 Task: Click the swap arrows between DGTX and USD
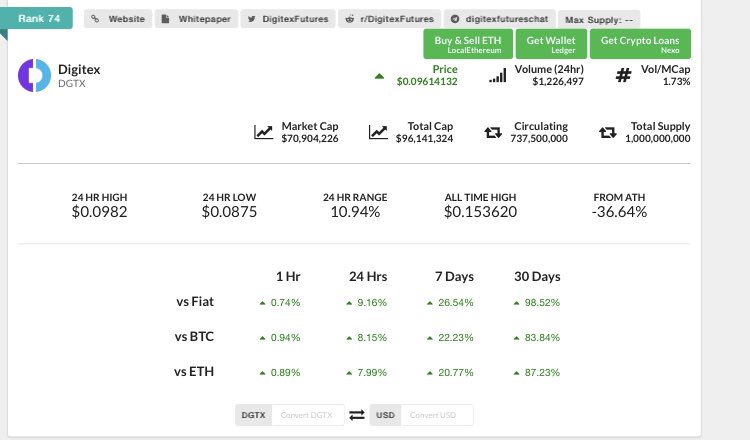point(357,415)
